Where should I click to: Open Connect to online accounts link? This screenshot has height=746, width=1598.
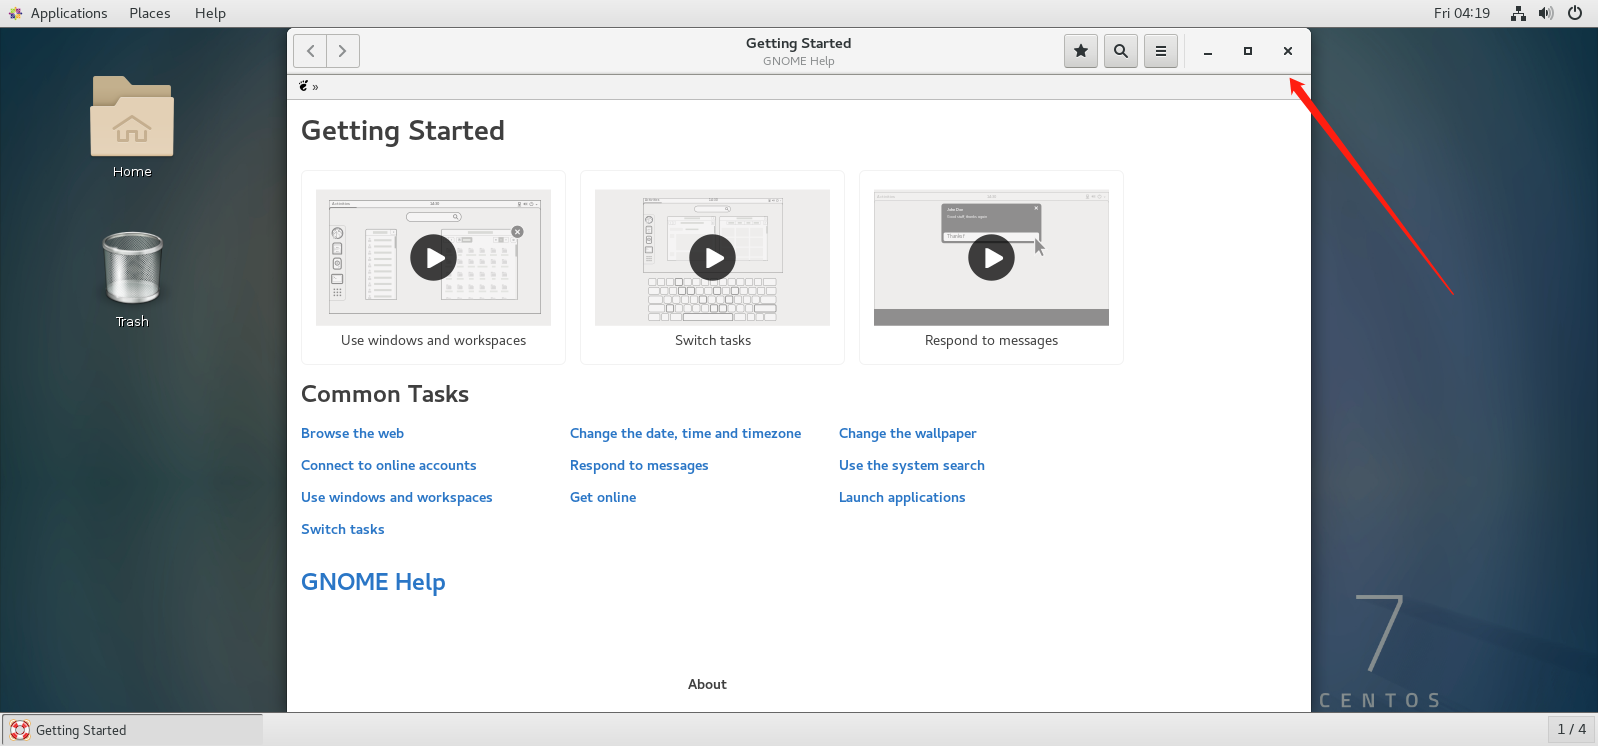(388, 465)
